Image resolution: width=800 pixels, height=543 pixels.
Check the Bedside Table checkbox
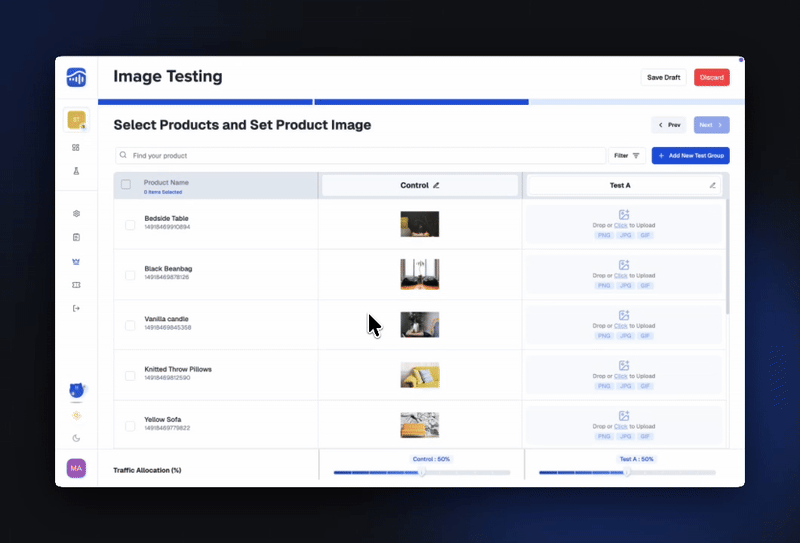130,225
